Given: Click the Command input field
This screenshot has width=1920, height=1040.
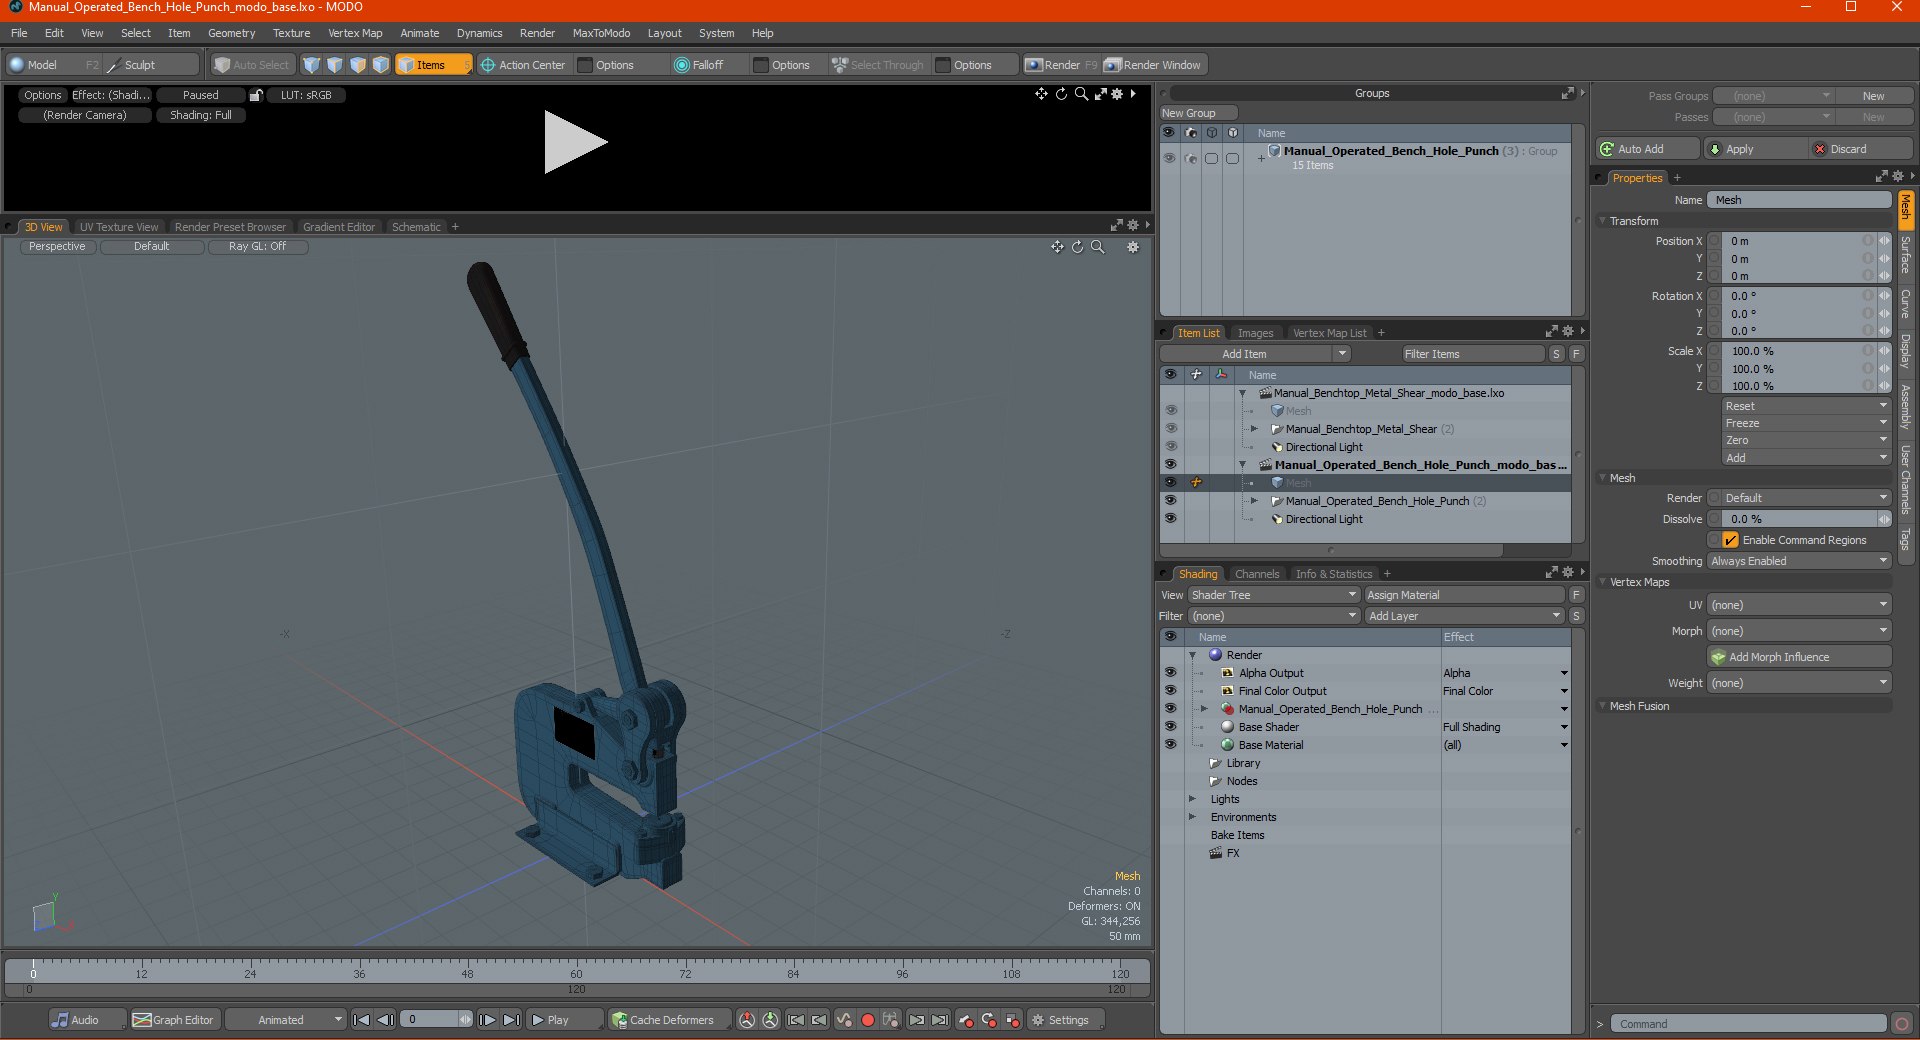Looking at the screenshot, I should click(1748, 1024).
